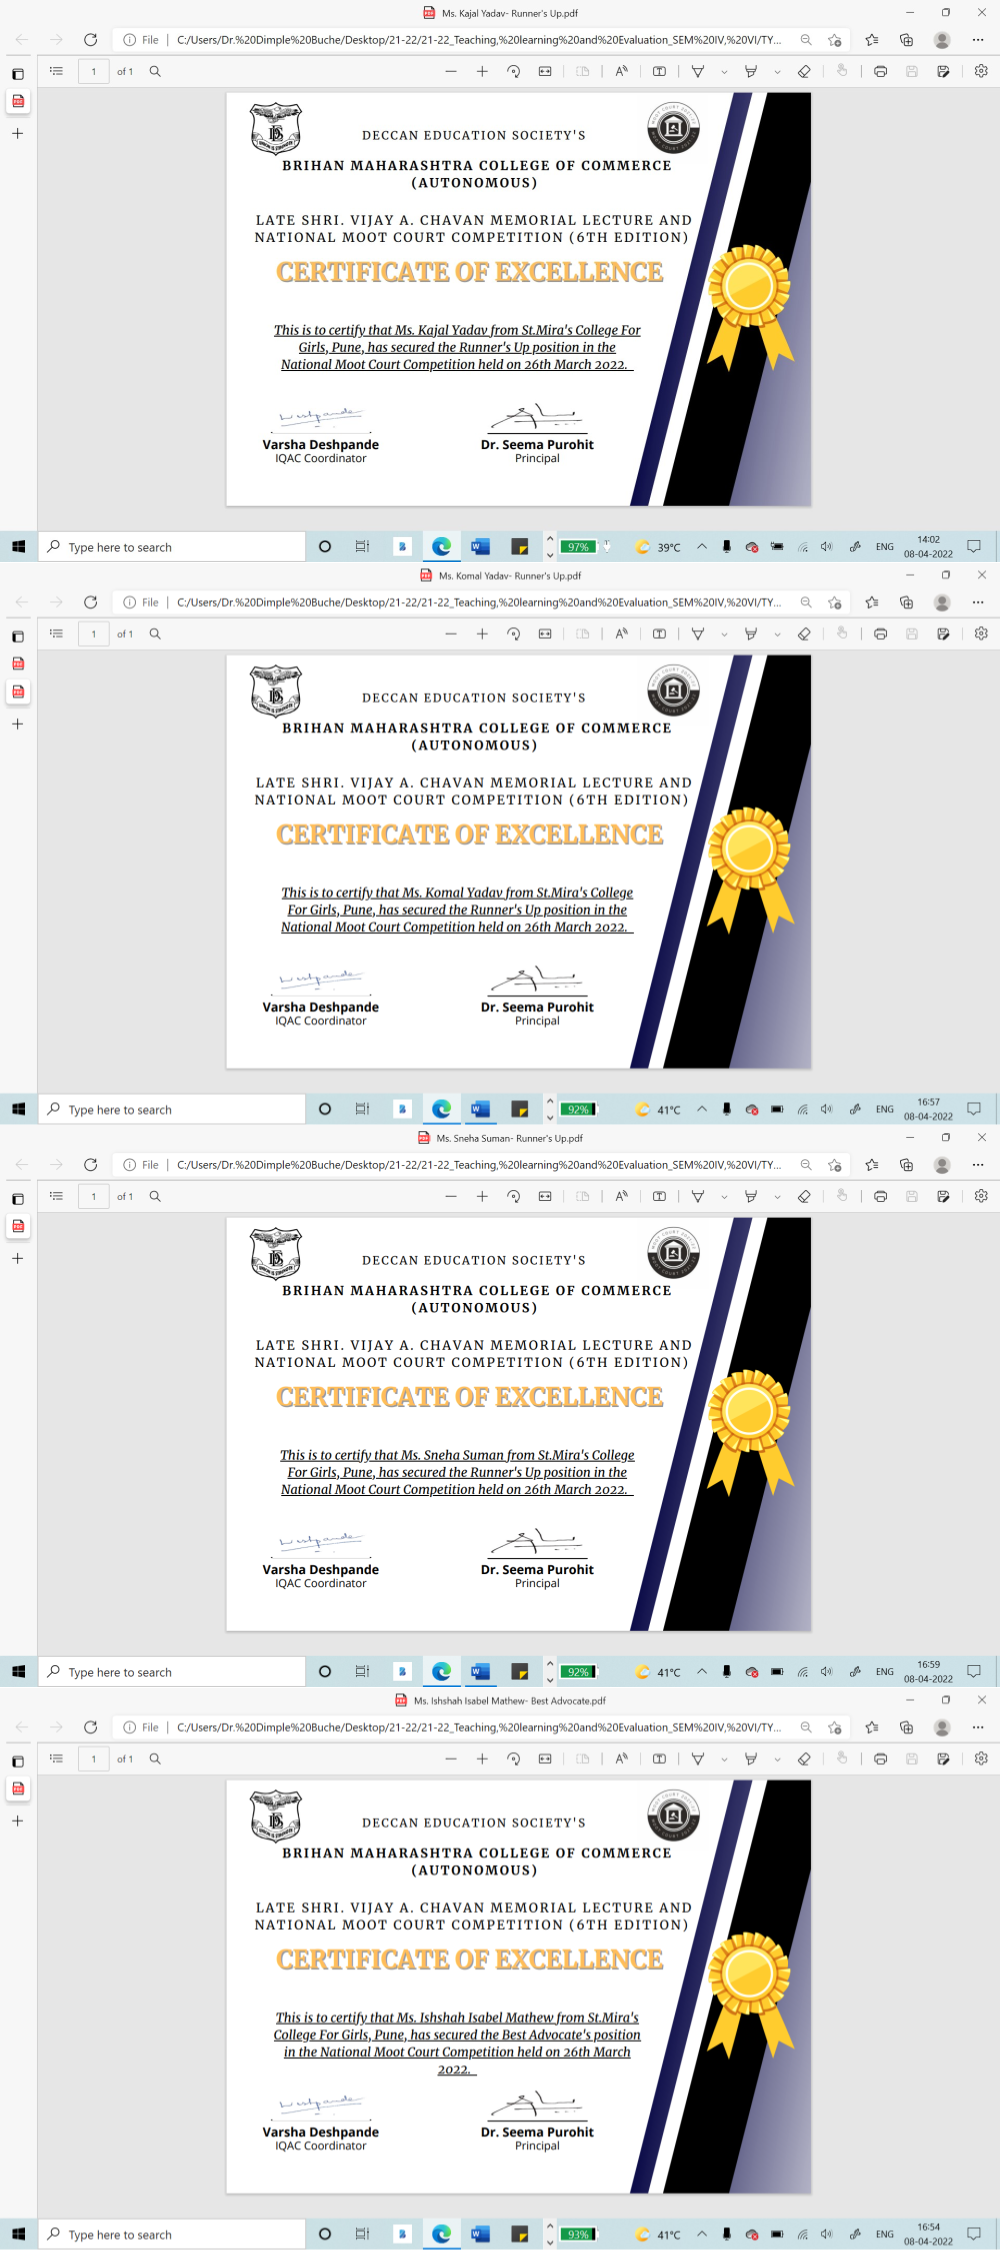Click weather 39°C widget on the taskbar
The height and width of the screenshot is (2250, 1000).
[x=659, y=547]
